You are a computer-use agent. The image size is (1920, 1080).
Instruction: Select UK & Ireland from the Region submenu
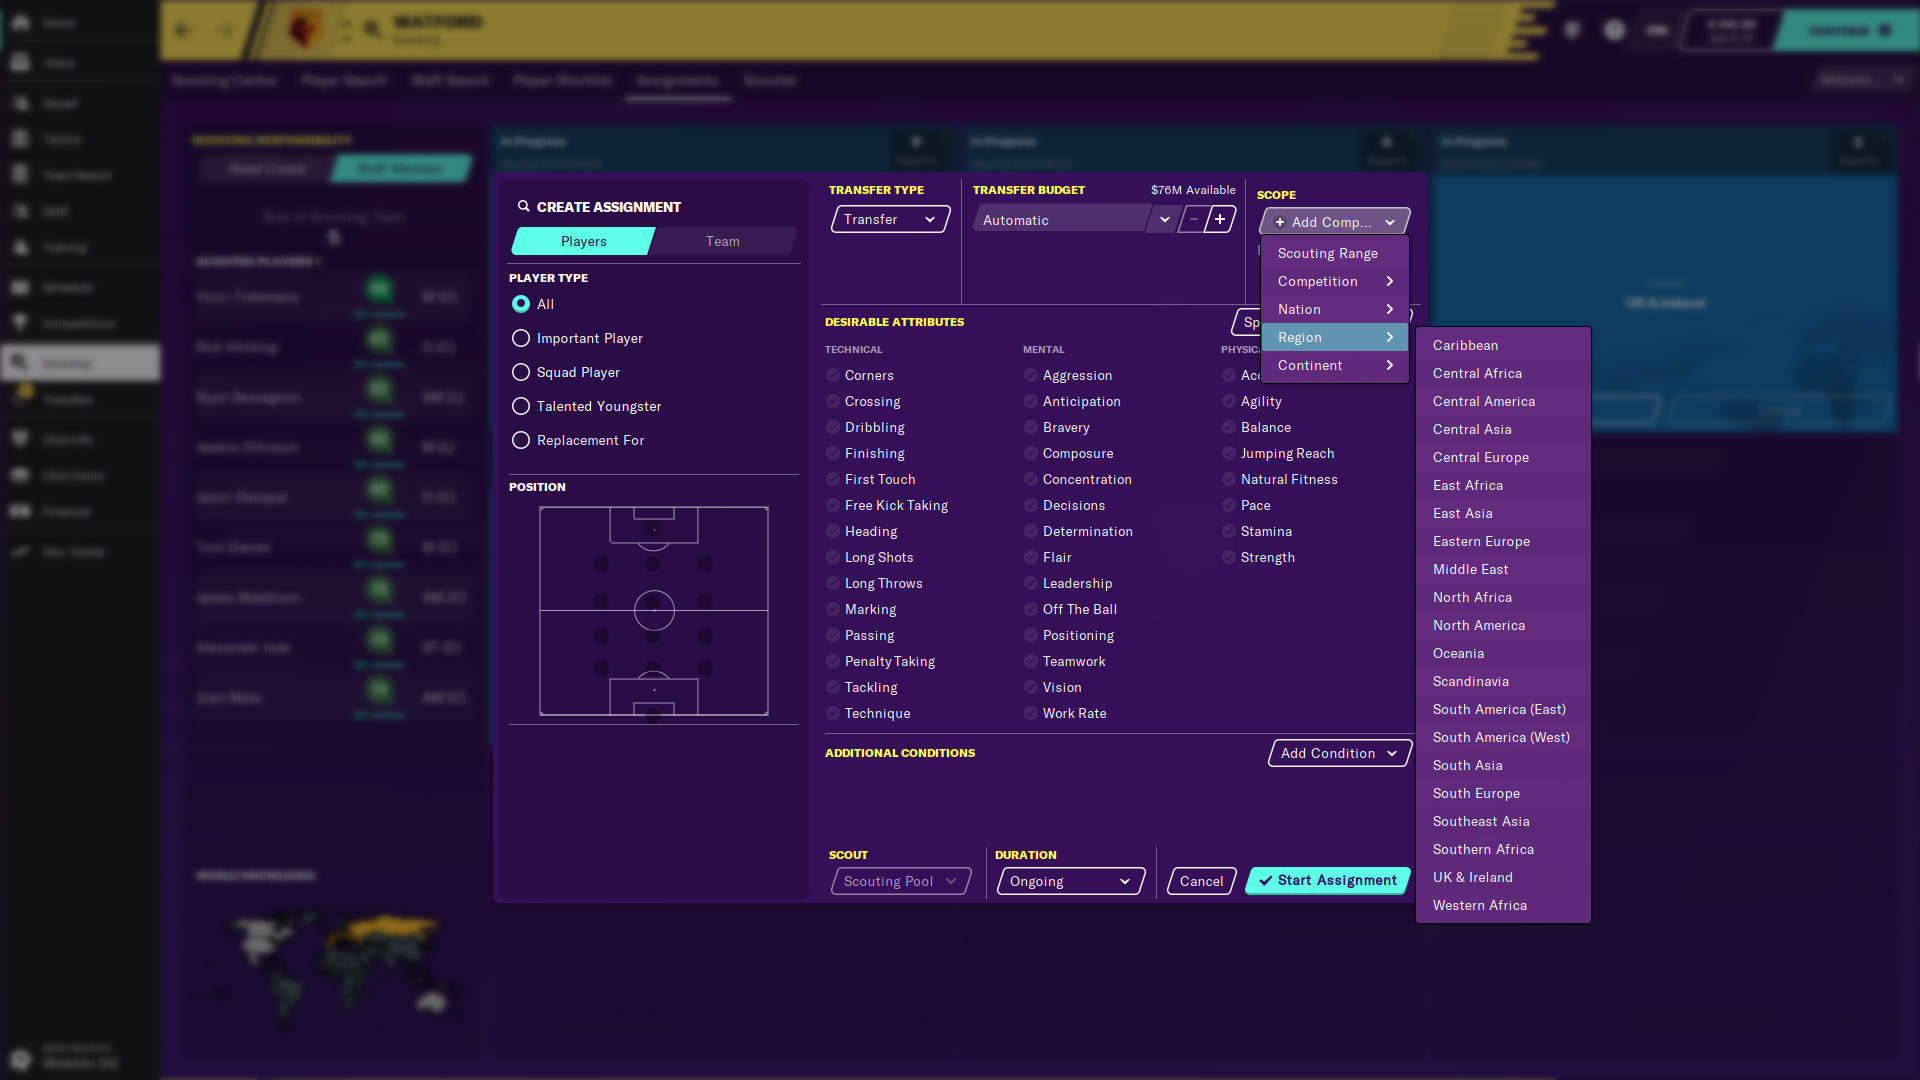coord(1472,877)
